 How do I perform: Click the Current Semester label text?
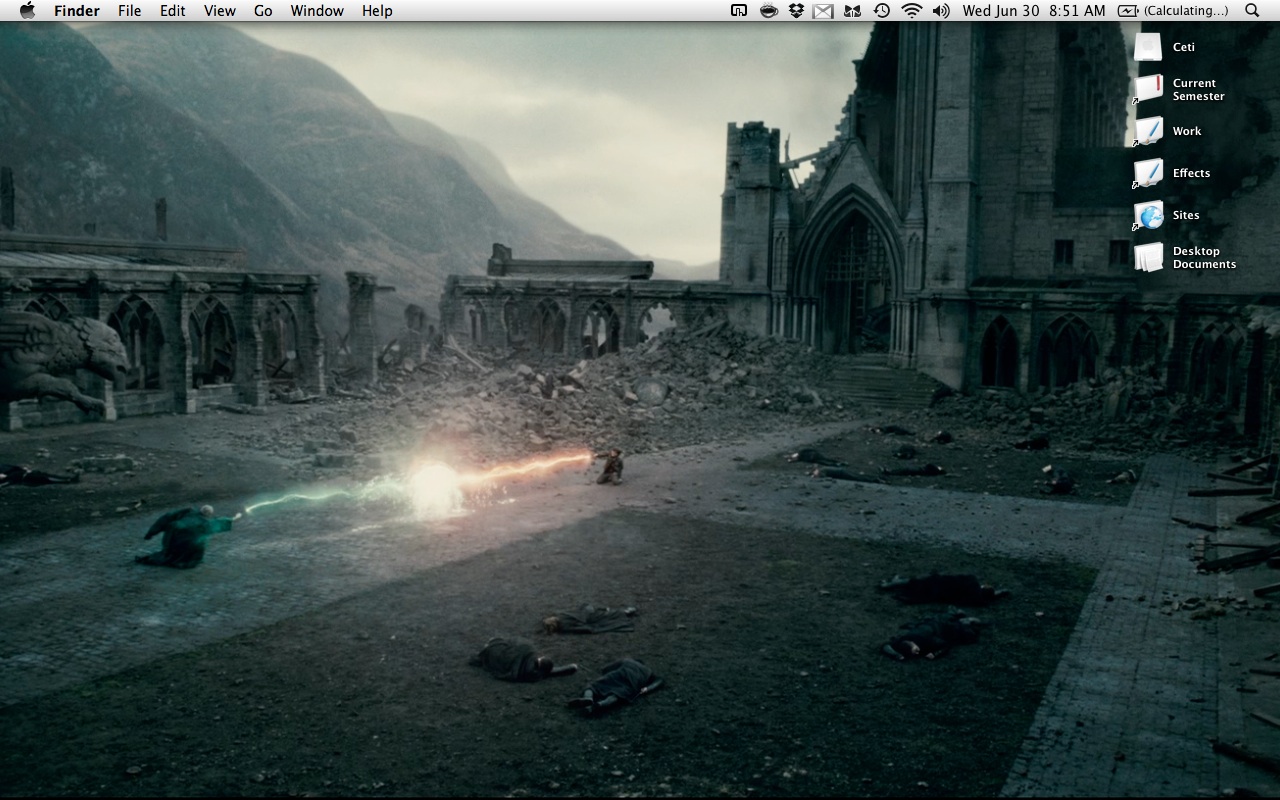1198,90
